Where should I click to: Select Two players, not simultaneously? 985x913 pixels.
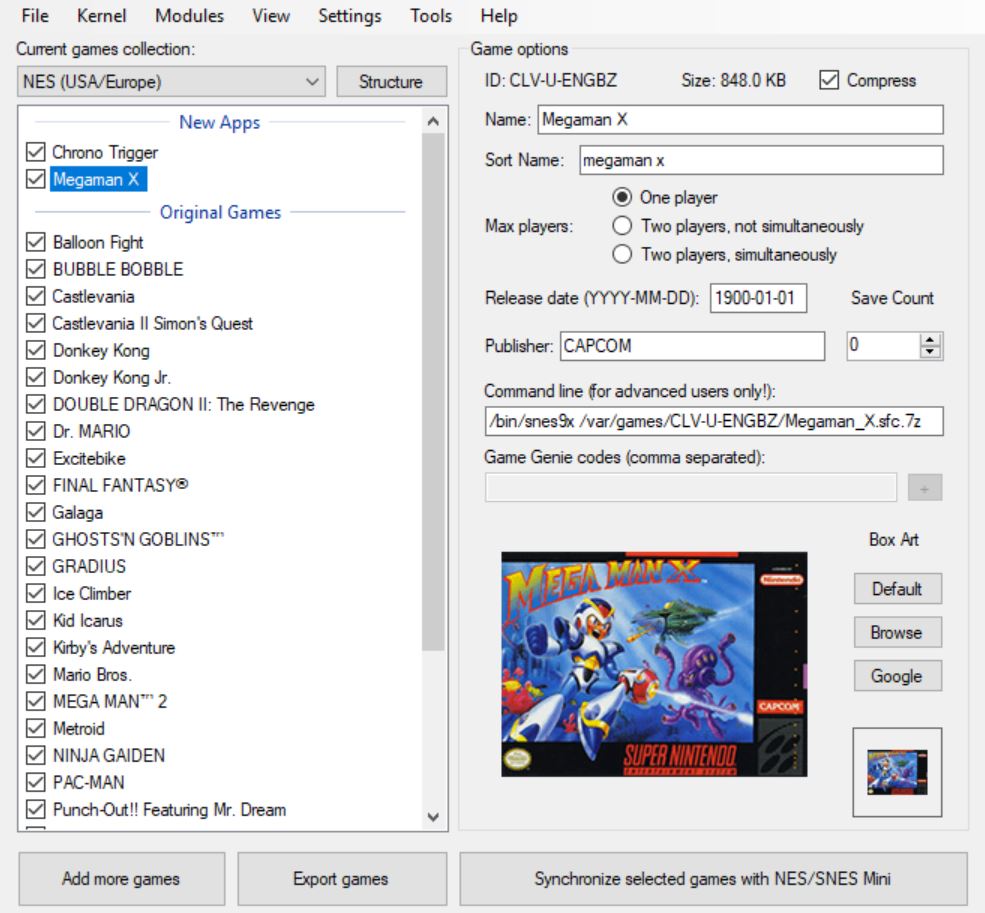coord(622,226)
